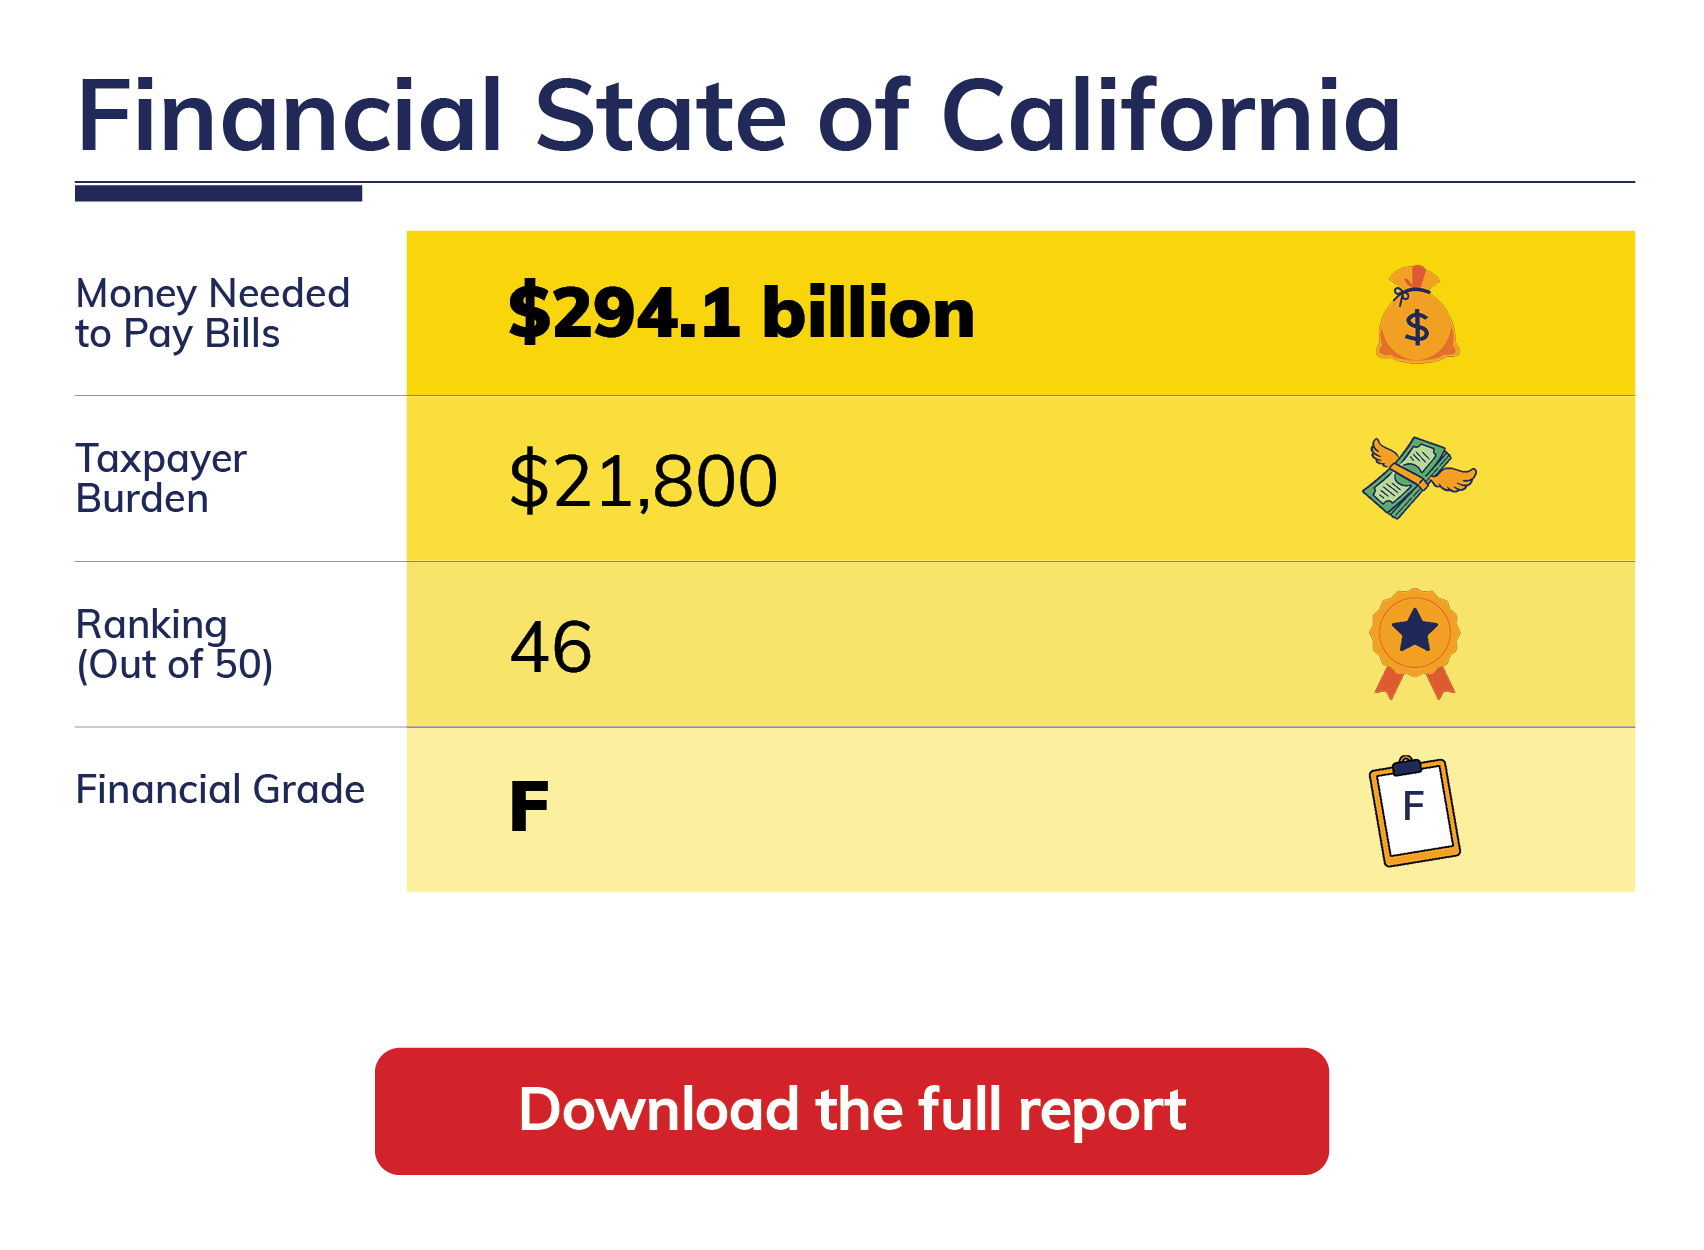Click the thick navy bar under the title
This screenshot has height=1250, width=1704.
coord(218,193)
